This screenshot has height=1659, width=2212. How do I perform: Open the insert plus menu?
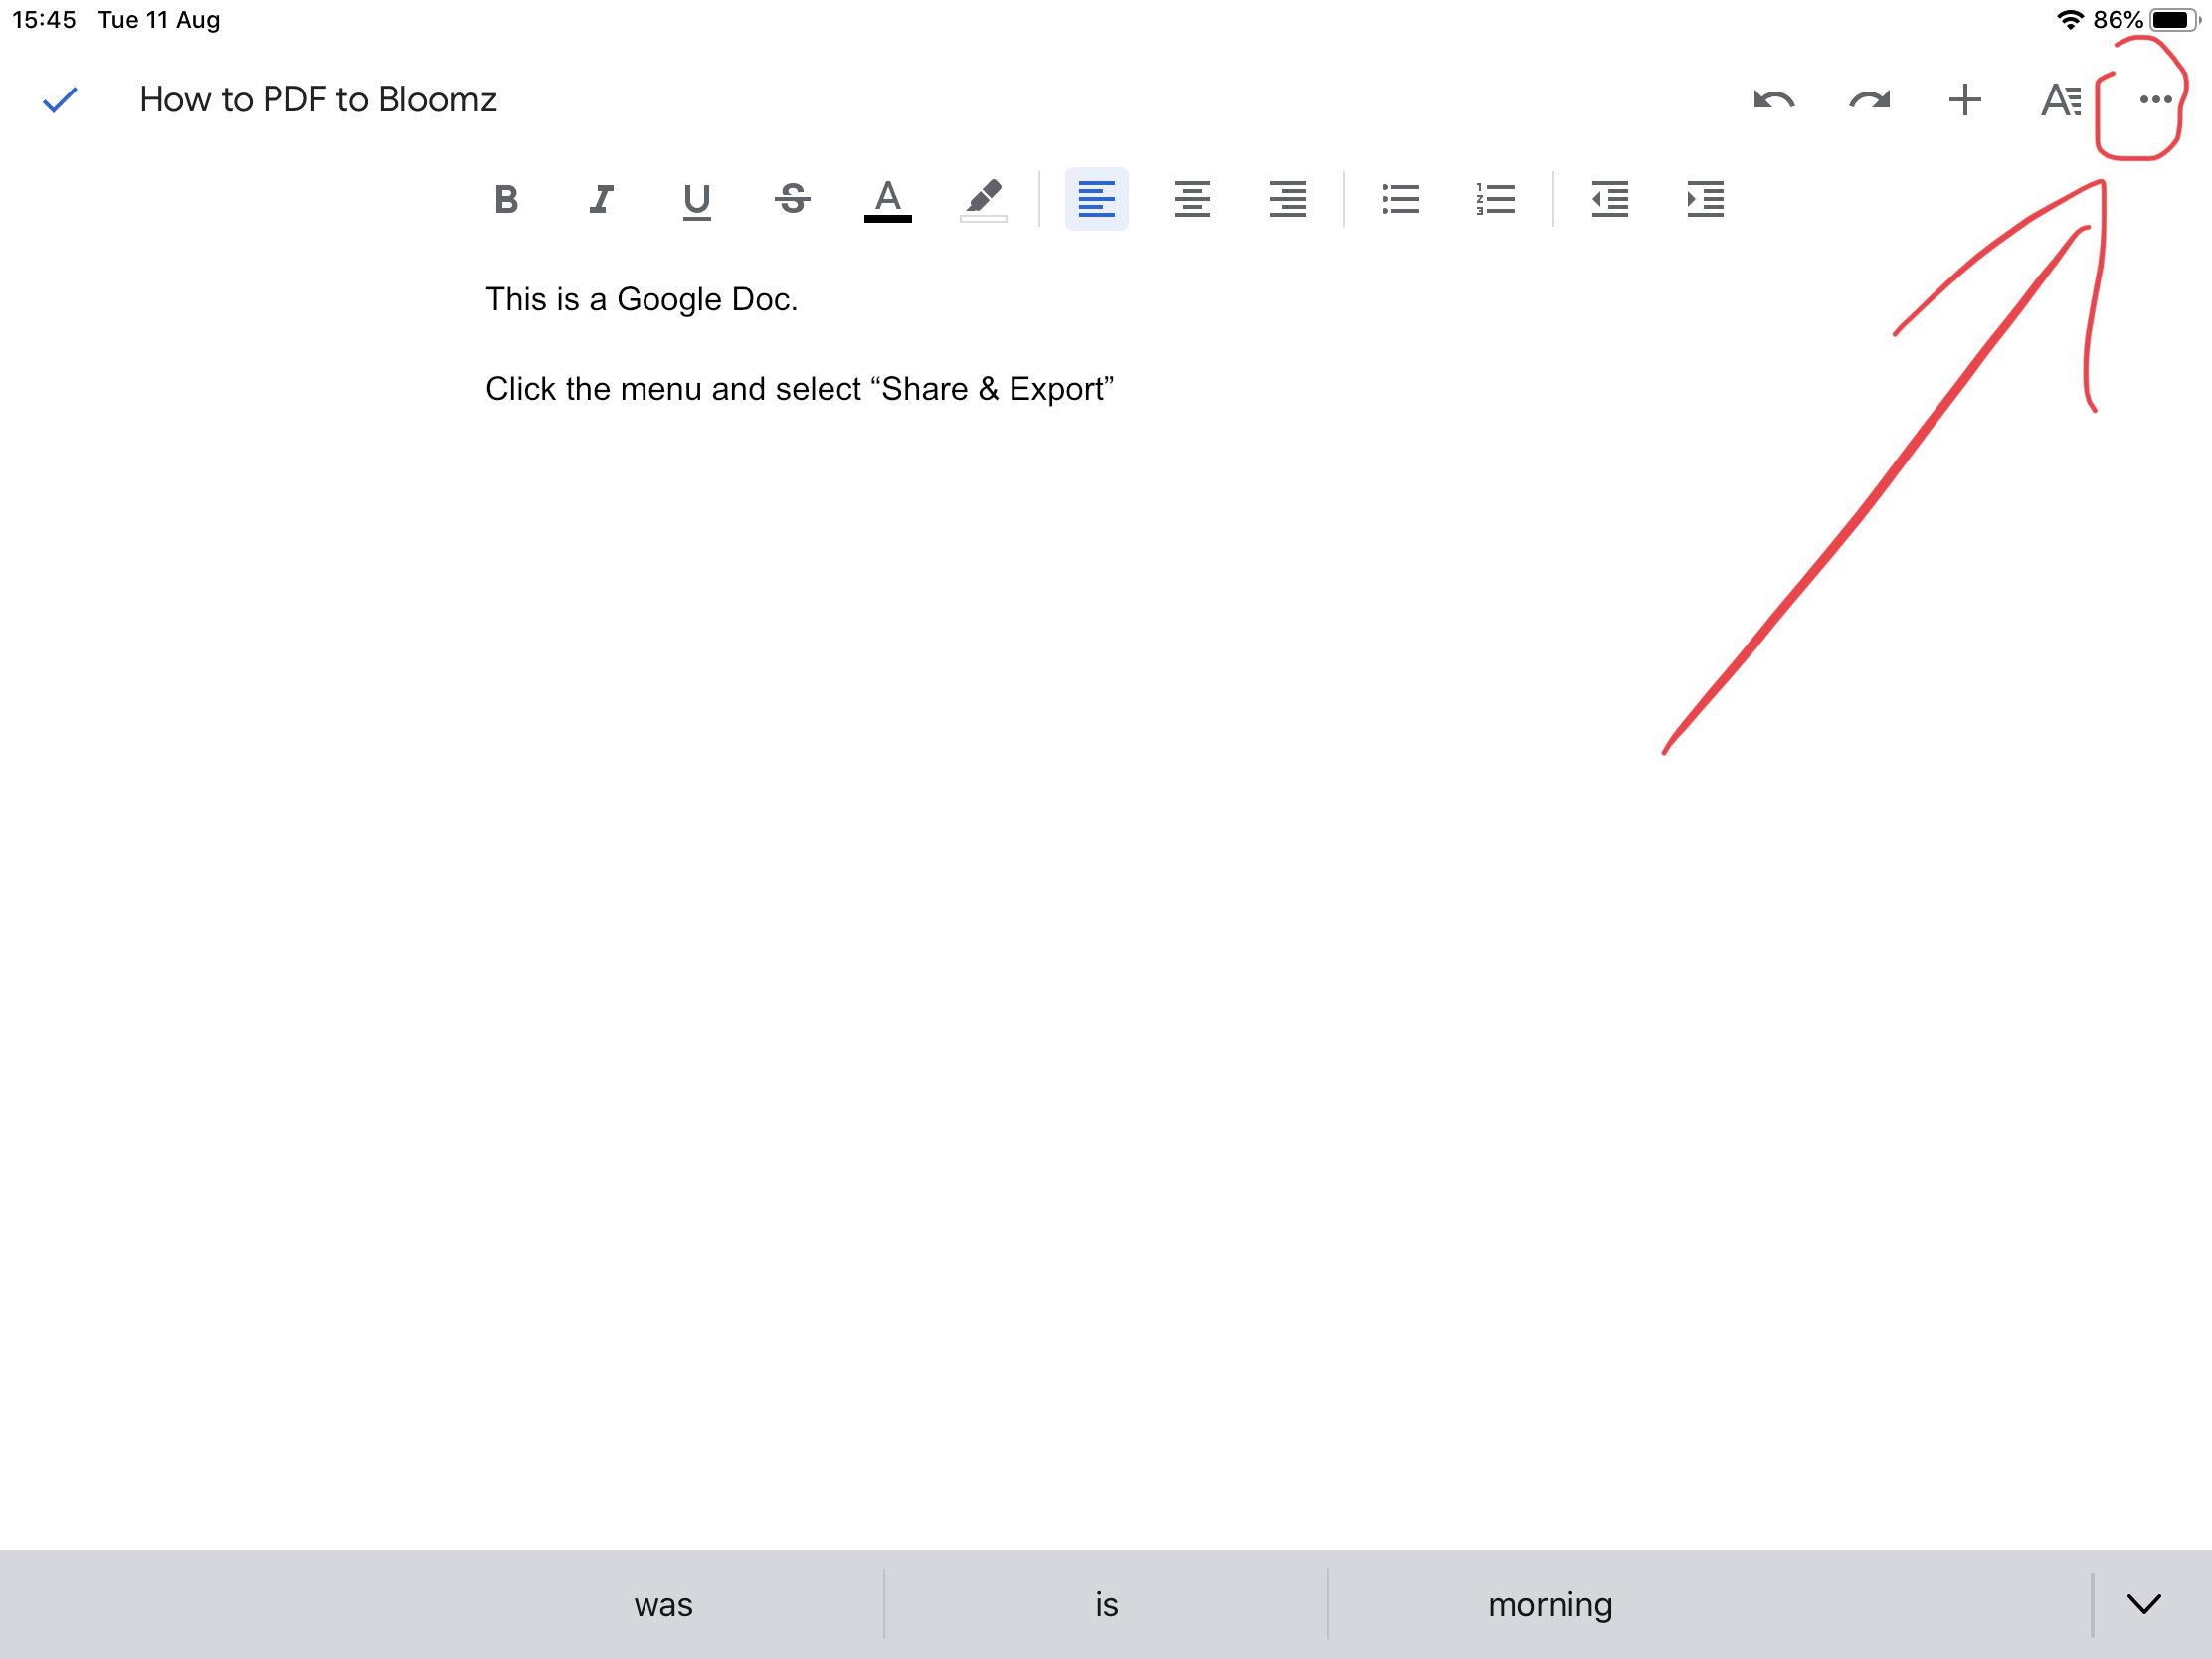click(1964, 100)
